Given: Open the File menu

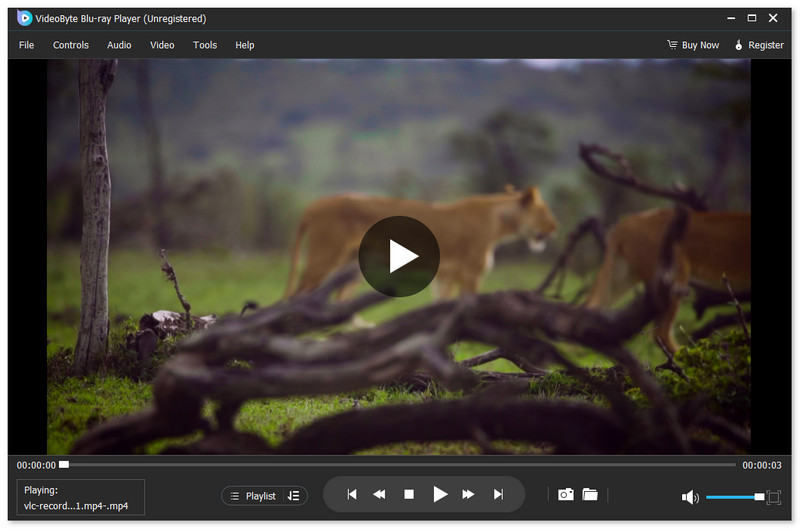Looking at the screenshot, I should click(26, 45).
